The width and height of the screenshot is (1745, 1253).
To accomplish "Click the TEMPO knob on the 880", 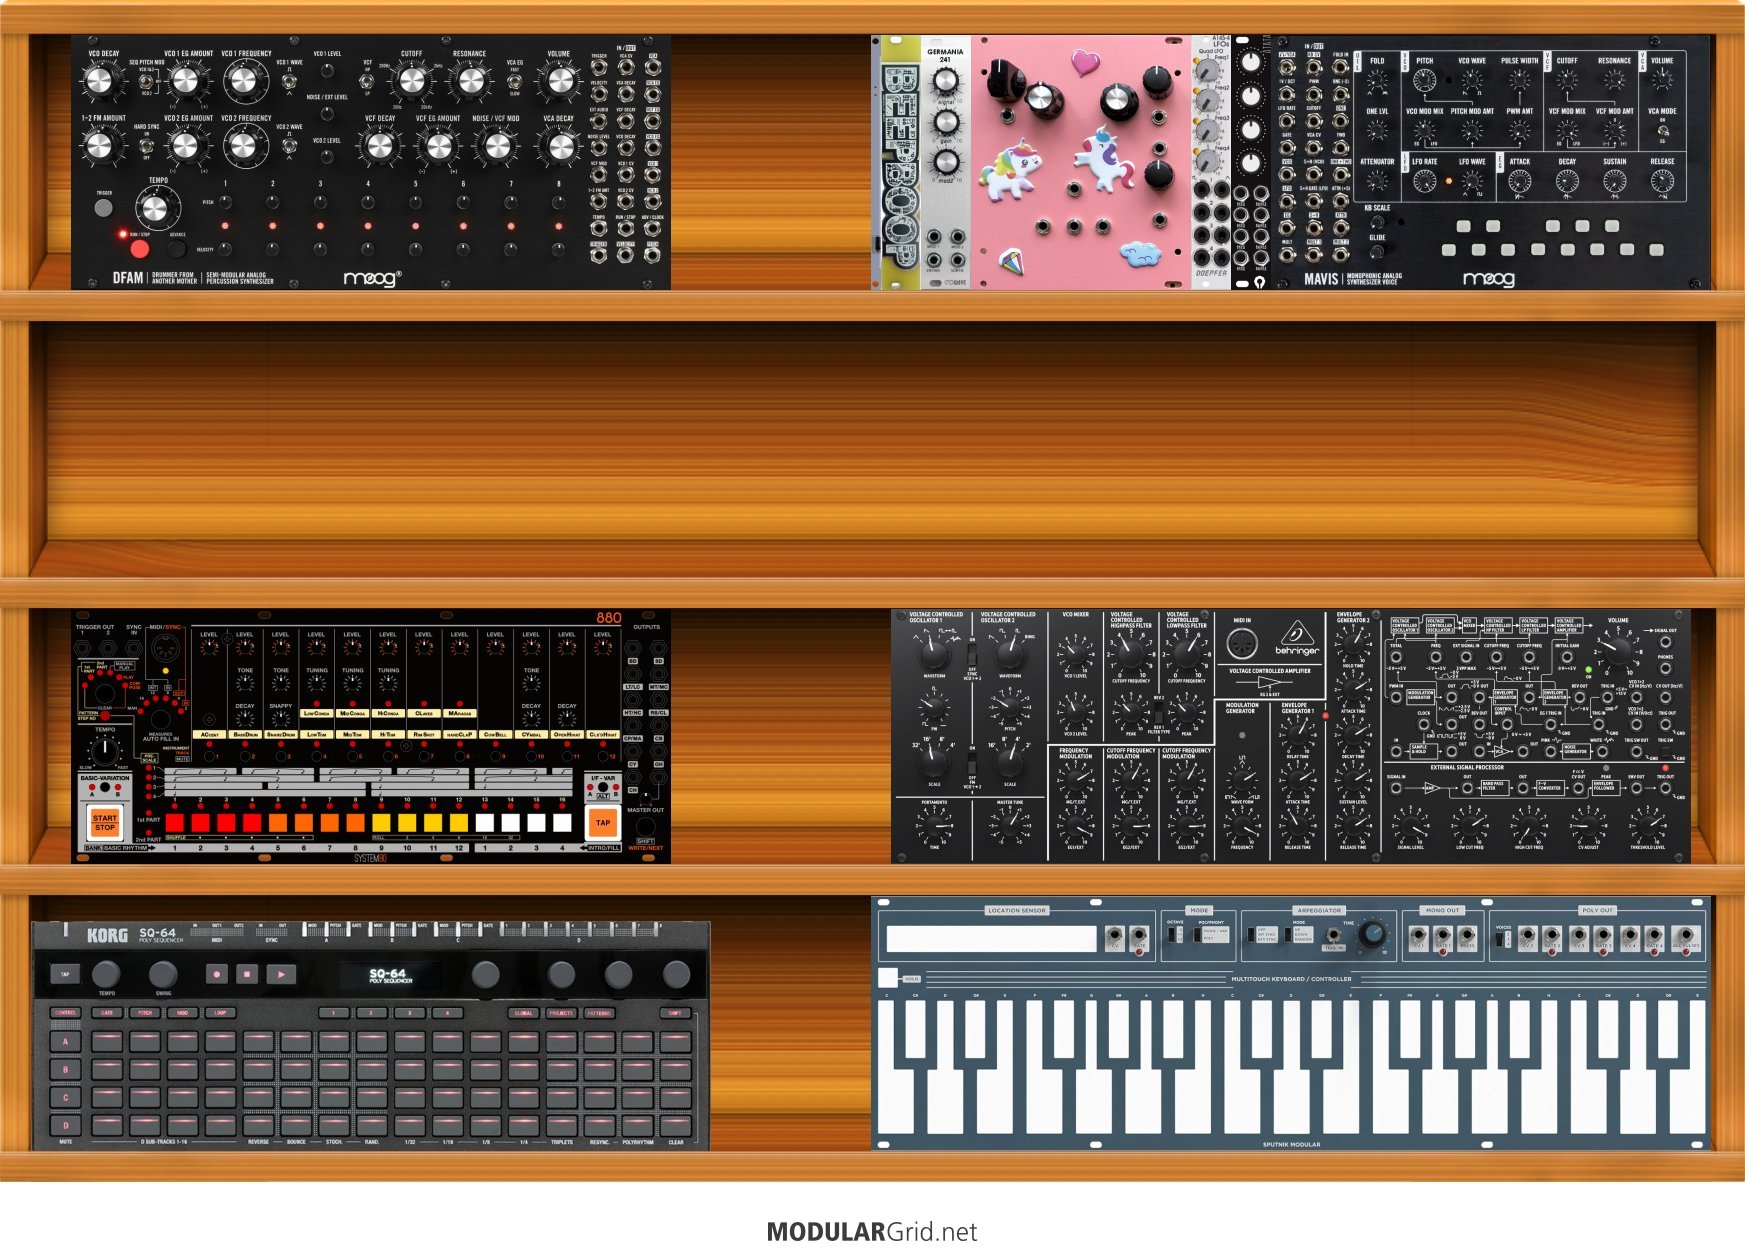I will pos(105,752).
